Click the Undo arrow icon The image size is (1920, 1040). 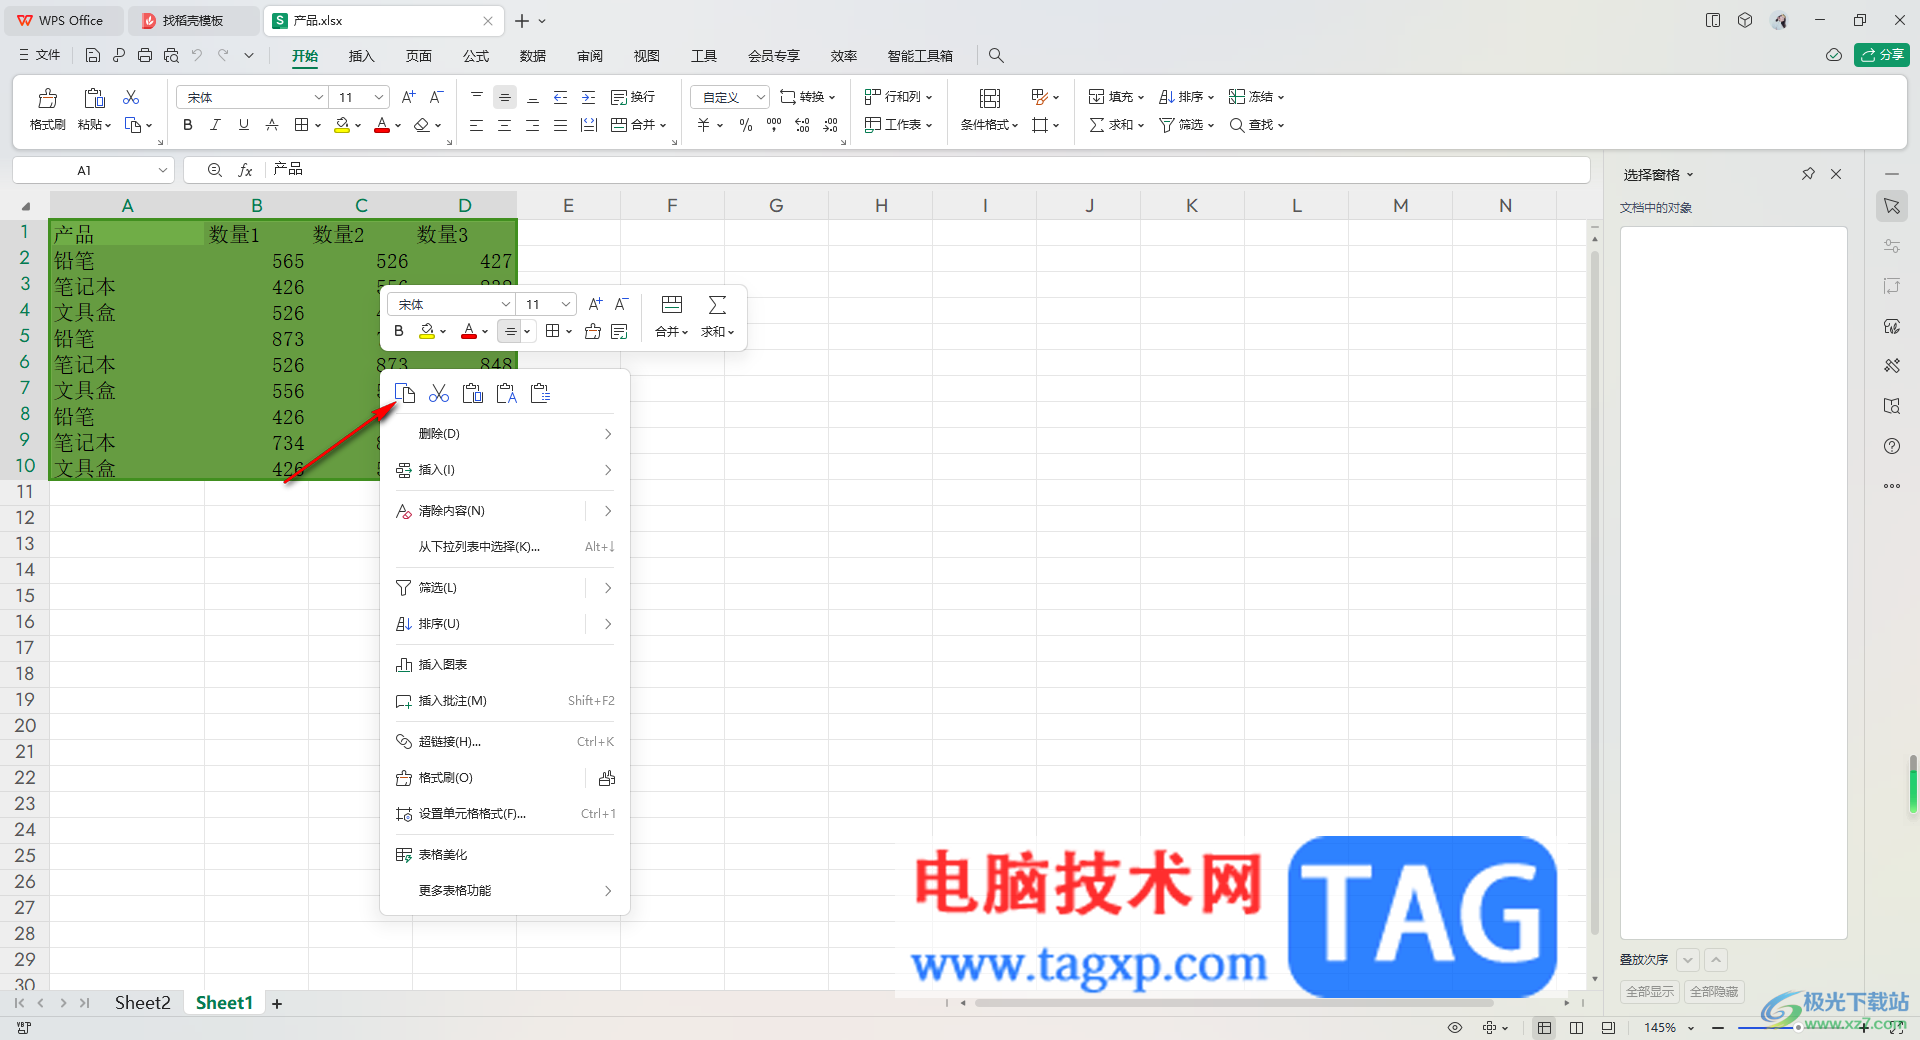pos(197,55)
